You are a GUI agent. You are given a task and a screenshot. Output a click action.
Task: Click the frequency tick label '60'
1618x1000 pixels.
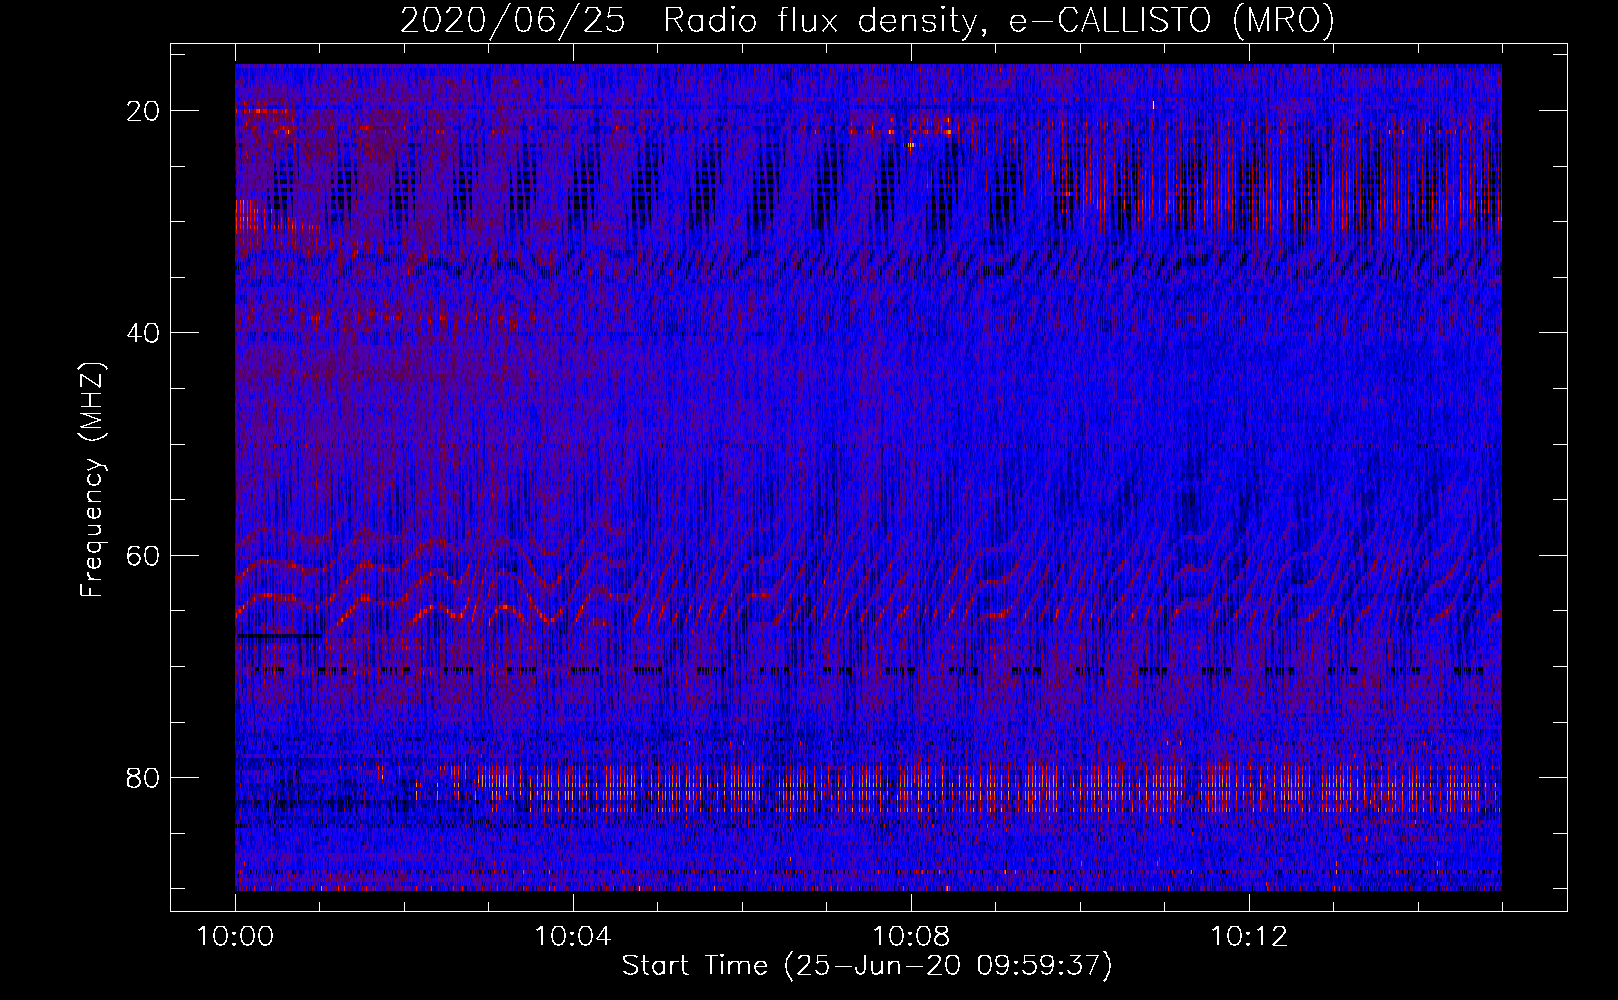click(x=144, y=555)
